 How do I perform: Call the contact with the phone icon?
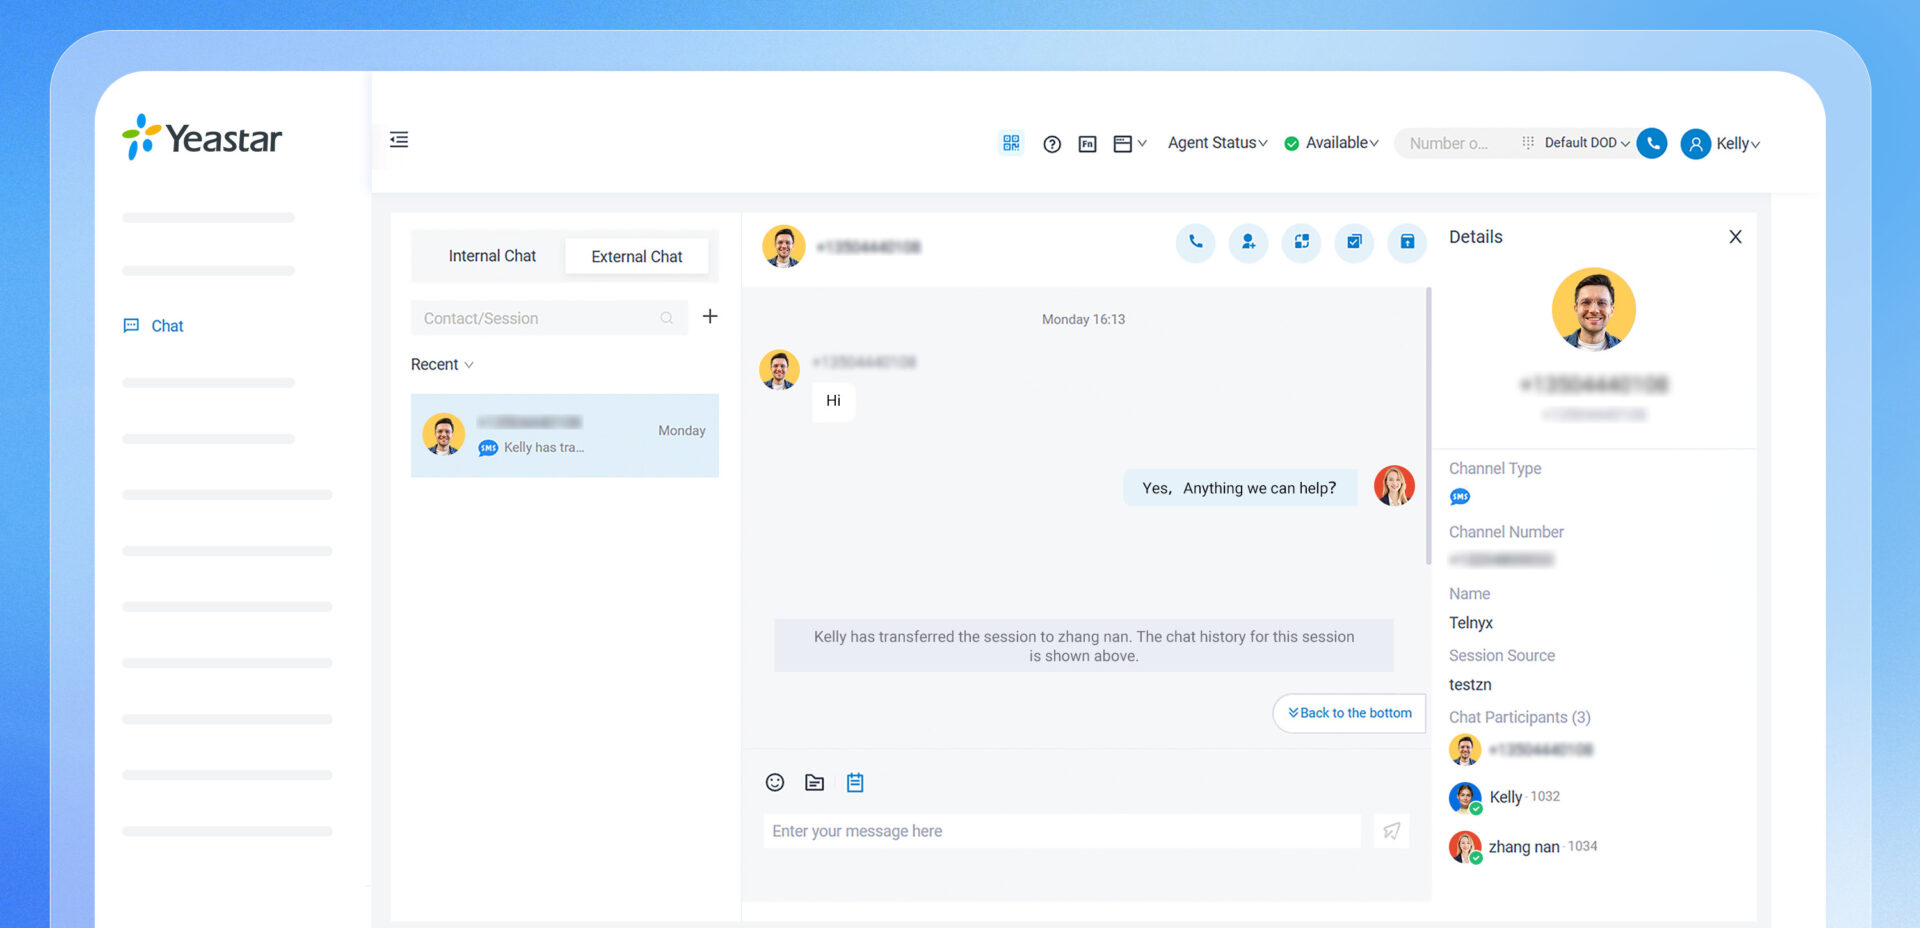coord(1195,242)
